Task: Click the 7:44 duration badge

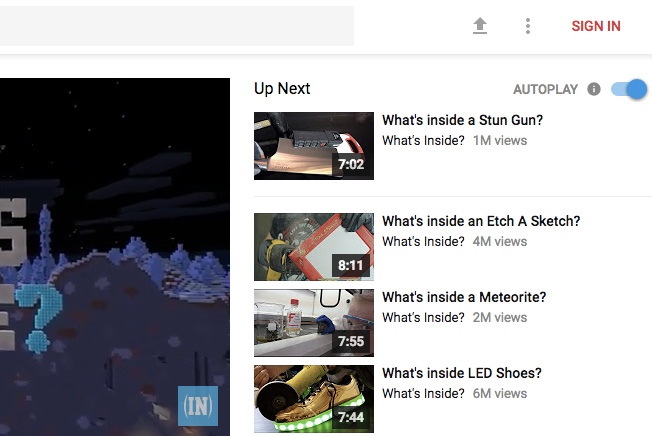Action: click(351, 417)
